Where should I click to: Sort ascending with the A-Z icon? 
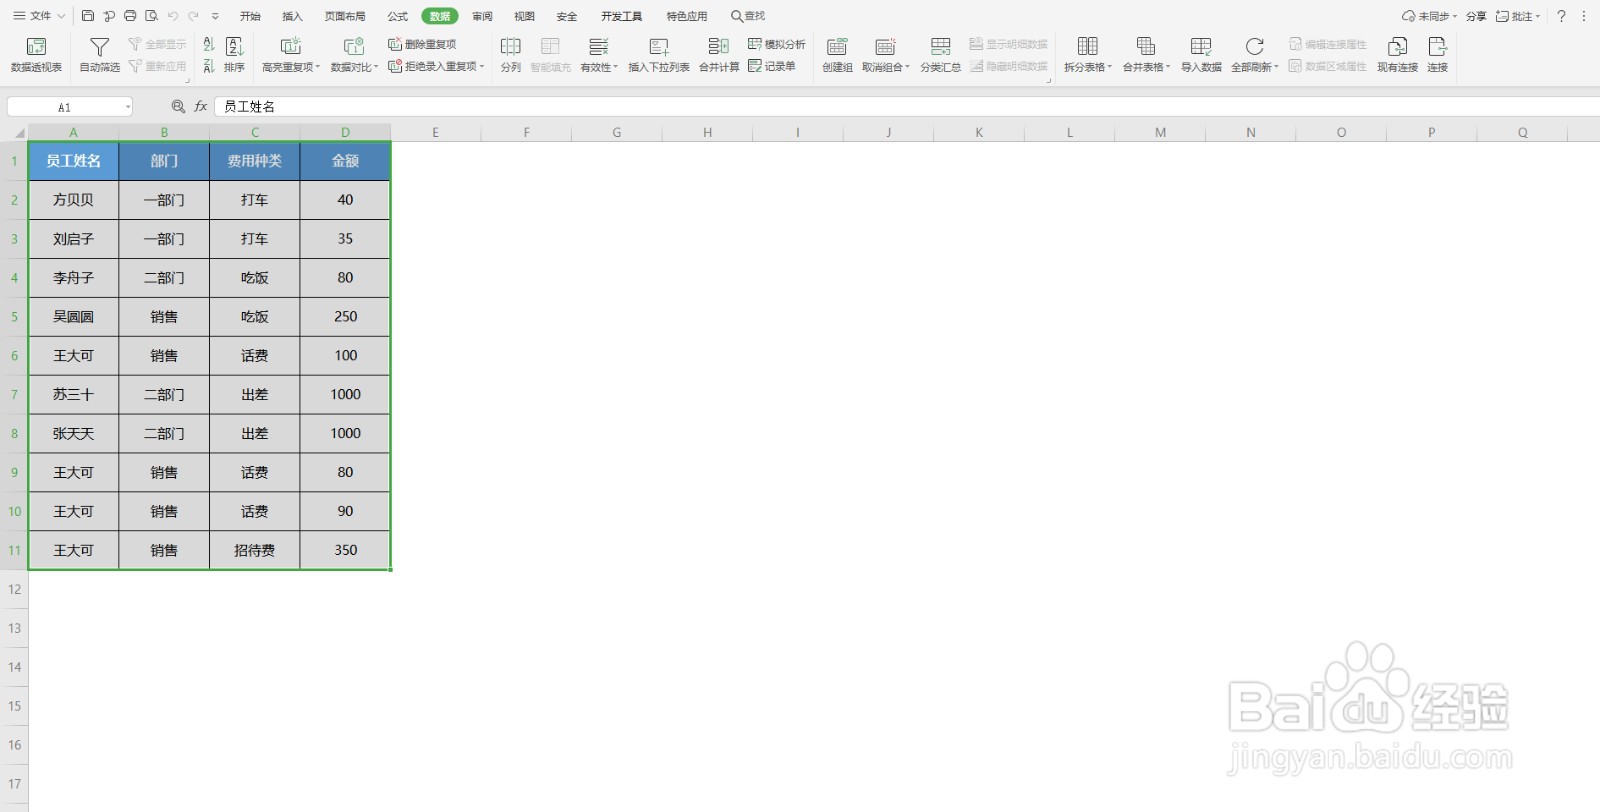pos(208,45)
